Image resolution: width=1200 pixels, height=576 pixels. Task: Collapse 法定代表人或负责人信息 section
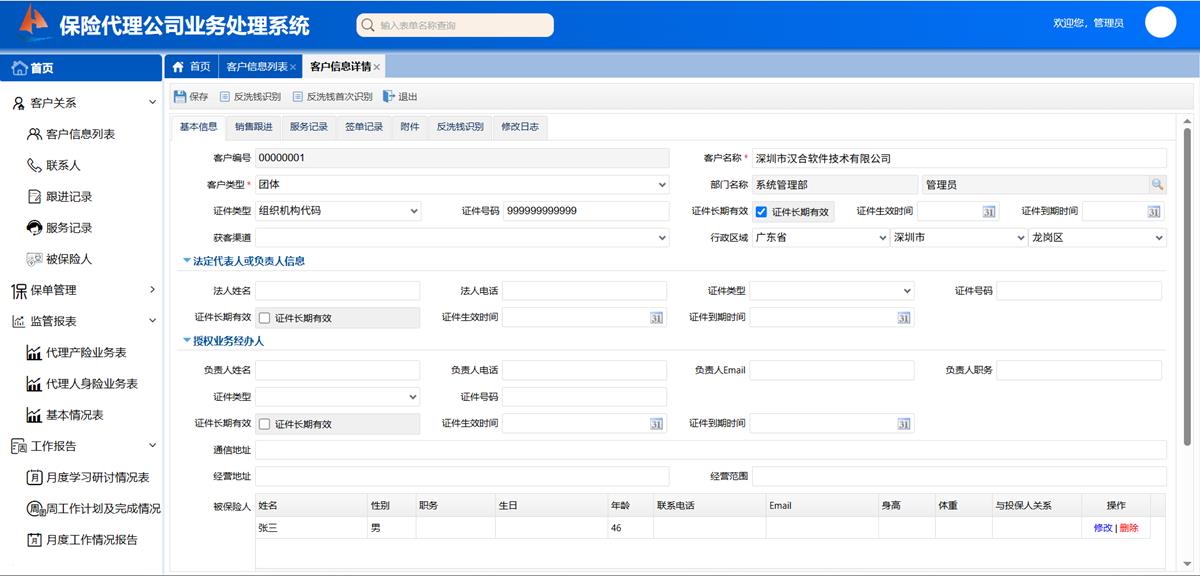pyautogui.click(x=186, y=261)
